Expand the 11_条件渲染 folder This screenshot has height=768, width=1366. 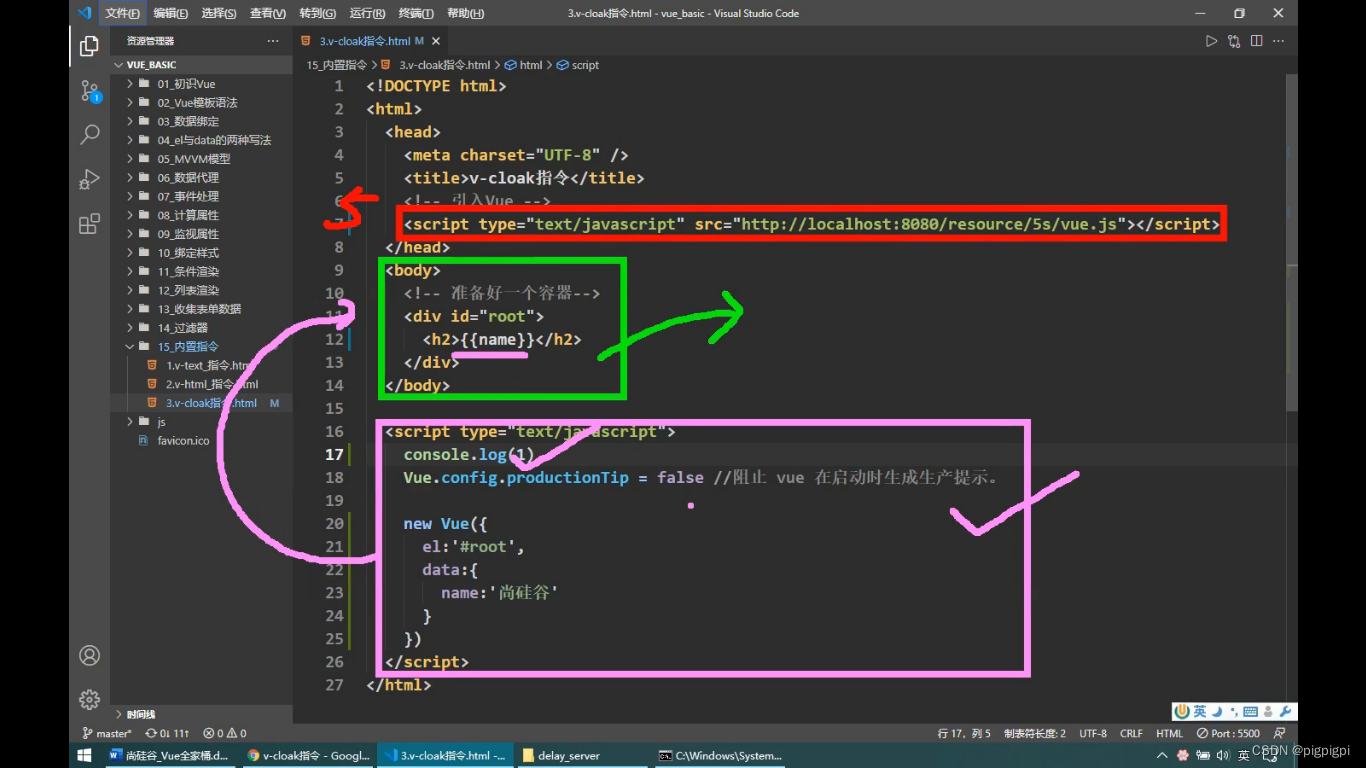click(130, 271)
